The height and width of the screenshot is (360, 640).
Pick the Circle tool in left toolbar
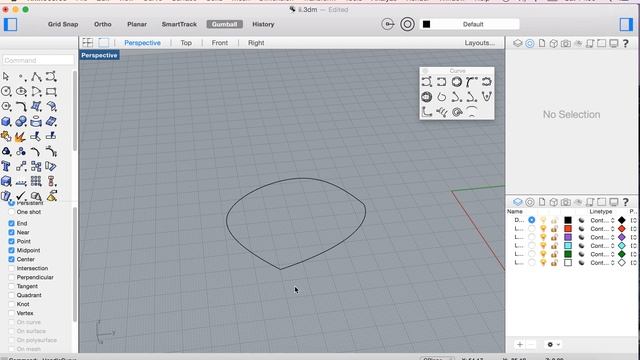pyautogui.click(x=6, y=91)
